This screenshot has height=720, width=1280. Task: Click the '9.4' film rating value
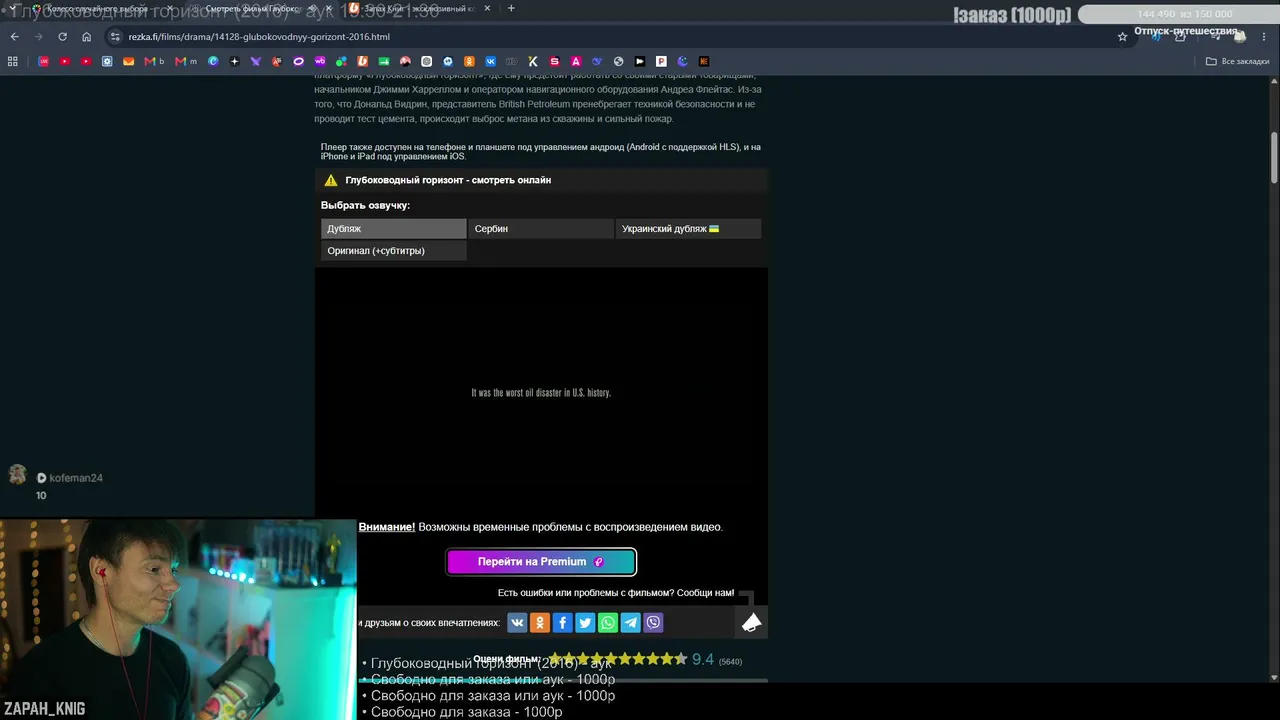point(703,660)
